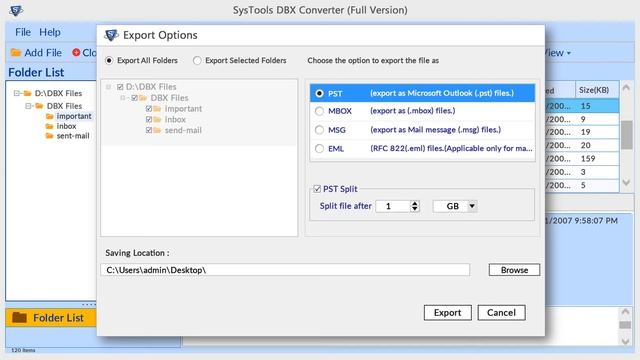
Task: Click the mail list scrollbar thumb
Action: (x=627, y=135)
